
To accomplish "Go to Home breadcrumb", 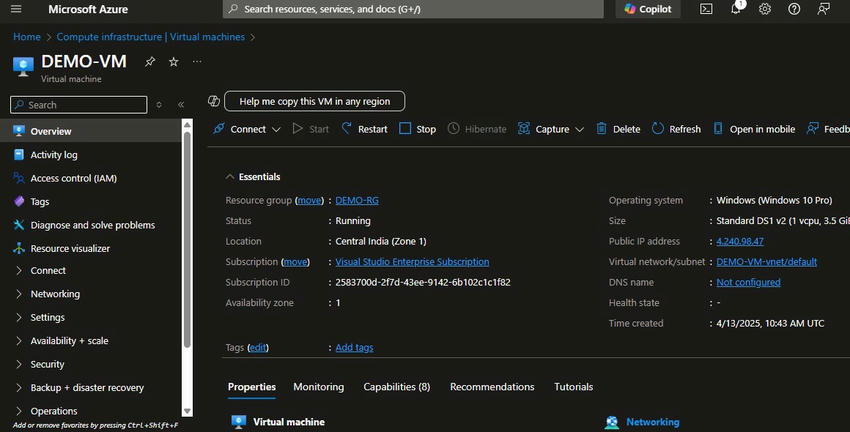I will pos(27,37).
